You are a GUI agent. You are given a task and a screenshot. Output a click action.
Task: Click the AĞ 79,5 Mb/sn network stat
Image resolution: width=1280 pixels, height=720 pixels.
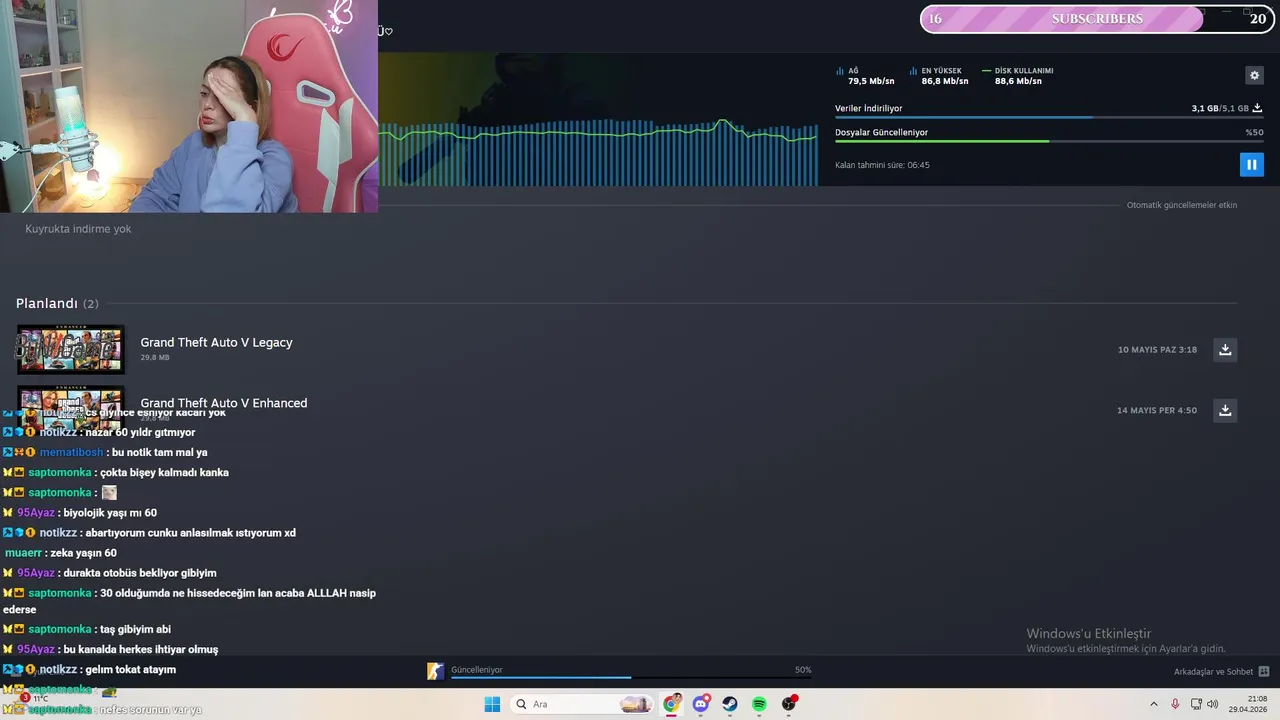point(865,76)
